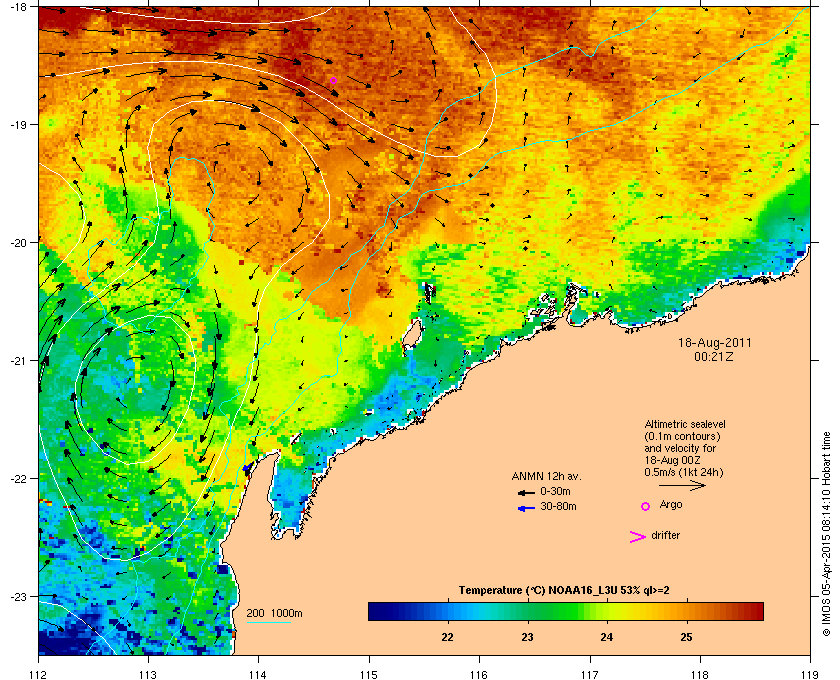This screenshot has height=680, width=840.
Task: Click the '30-80m' legend label
Action: coord(558,506)
